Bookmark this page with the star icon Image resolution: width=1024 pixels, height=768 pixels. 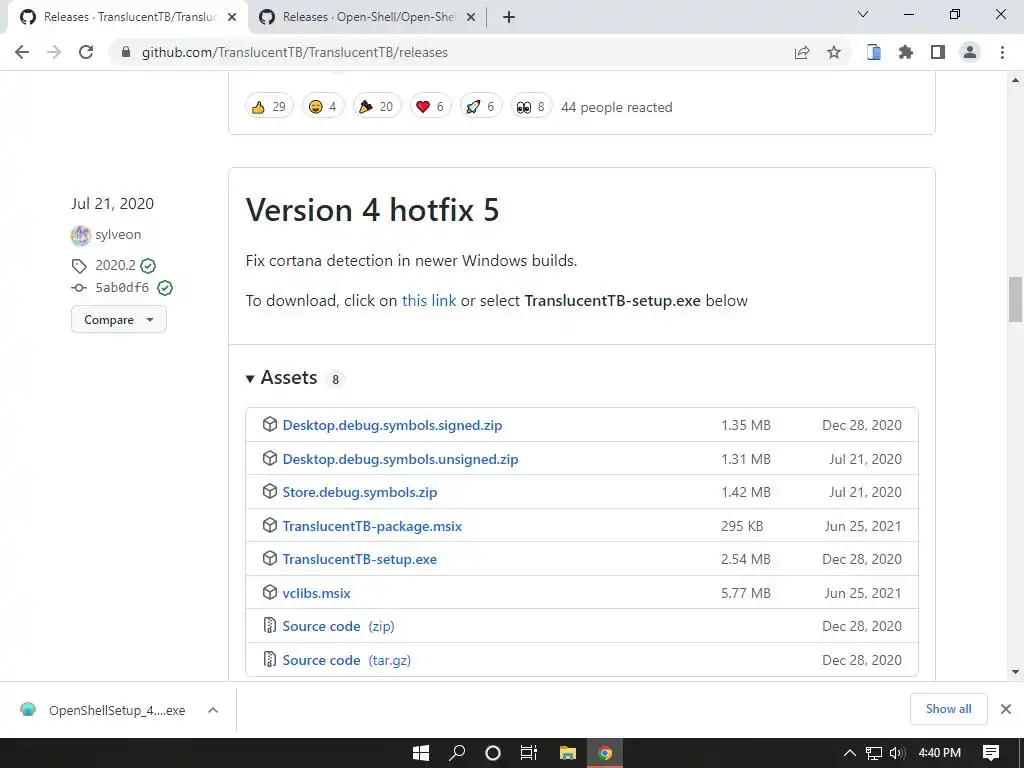[834, 52]
